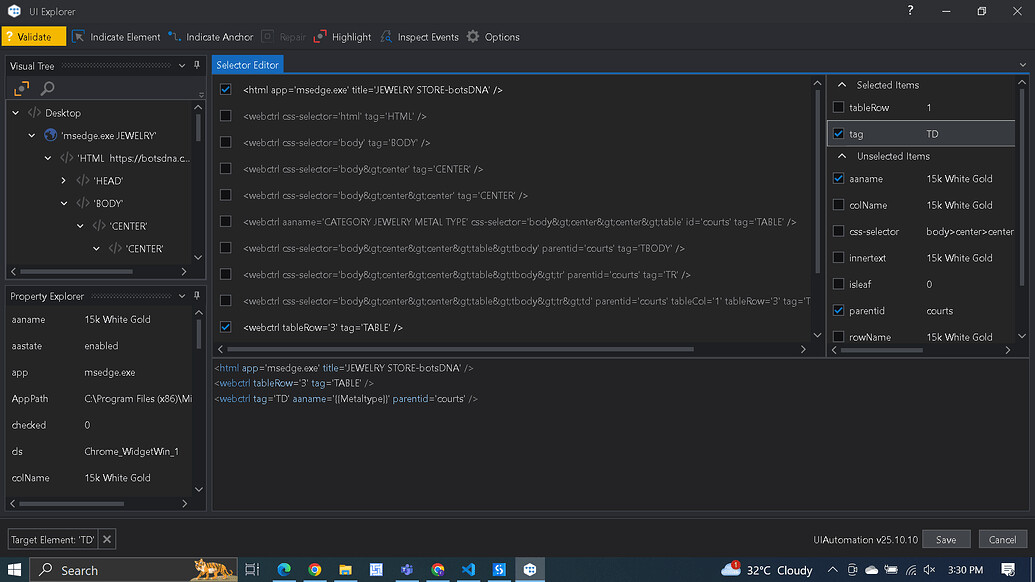Check the css-selector attribute checkbox
The height and width of the screenshot is (582, 1035).
(x=838, y=231)
